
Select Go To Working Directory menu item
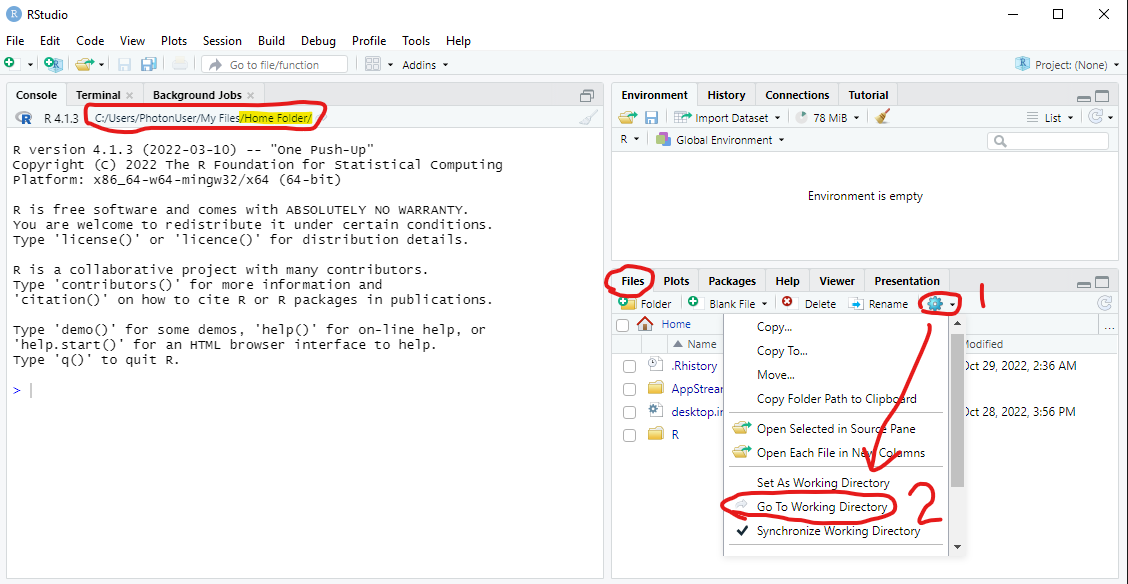pyautogui.click(x=821, y=507)
